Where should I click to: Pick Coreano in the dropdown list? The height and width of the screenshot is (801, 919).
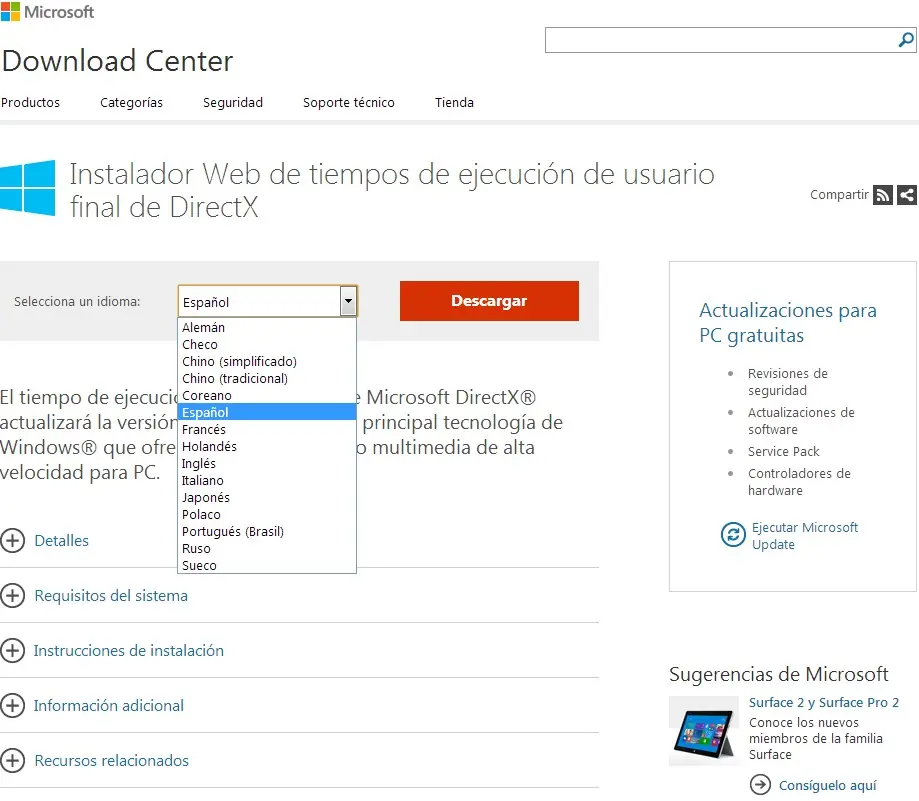coord(267,396)
